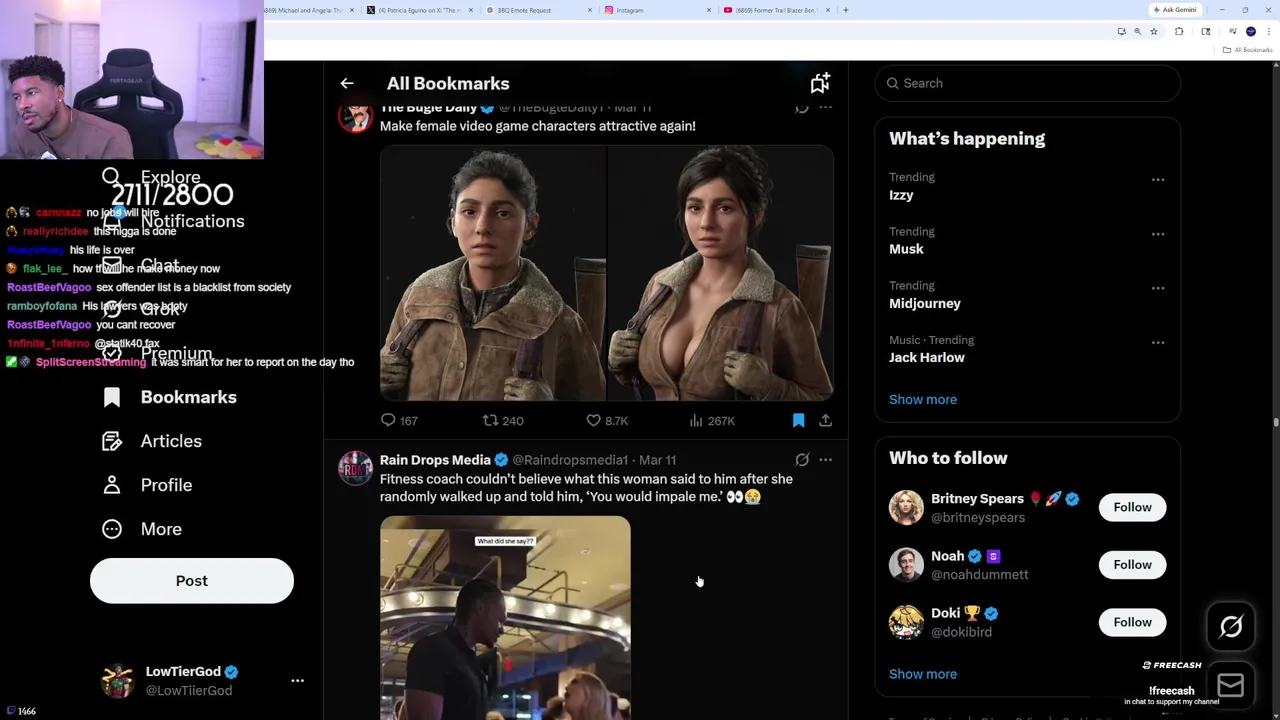Open more options on Rain Drops Media post
Viewport: 1280px width, 720px height.
click(826, 460)
